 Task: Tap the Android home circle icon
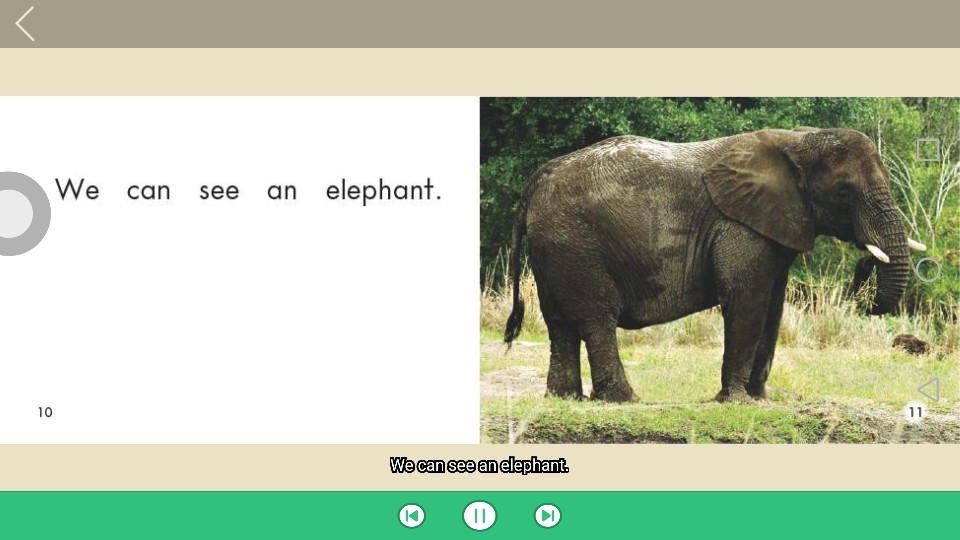(928, 269)
